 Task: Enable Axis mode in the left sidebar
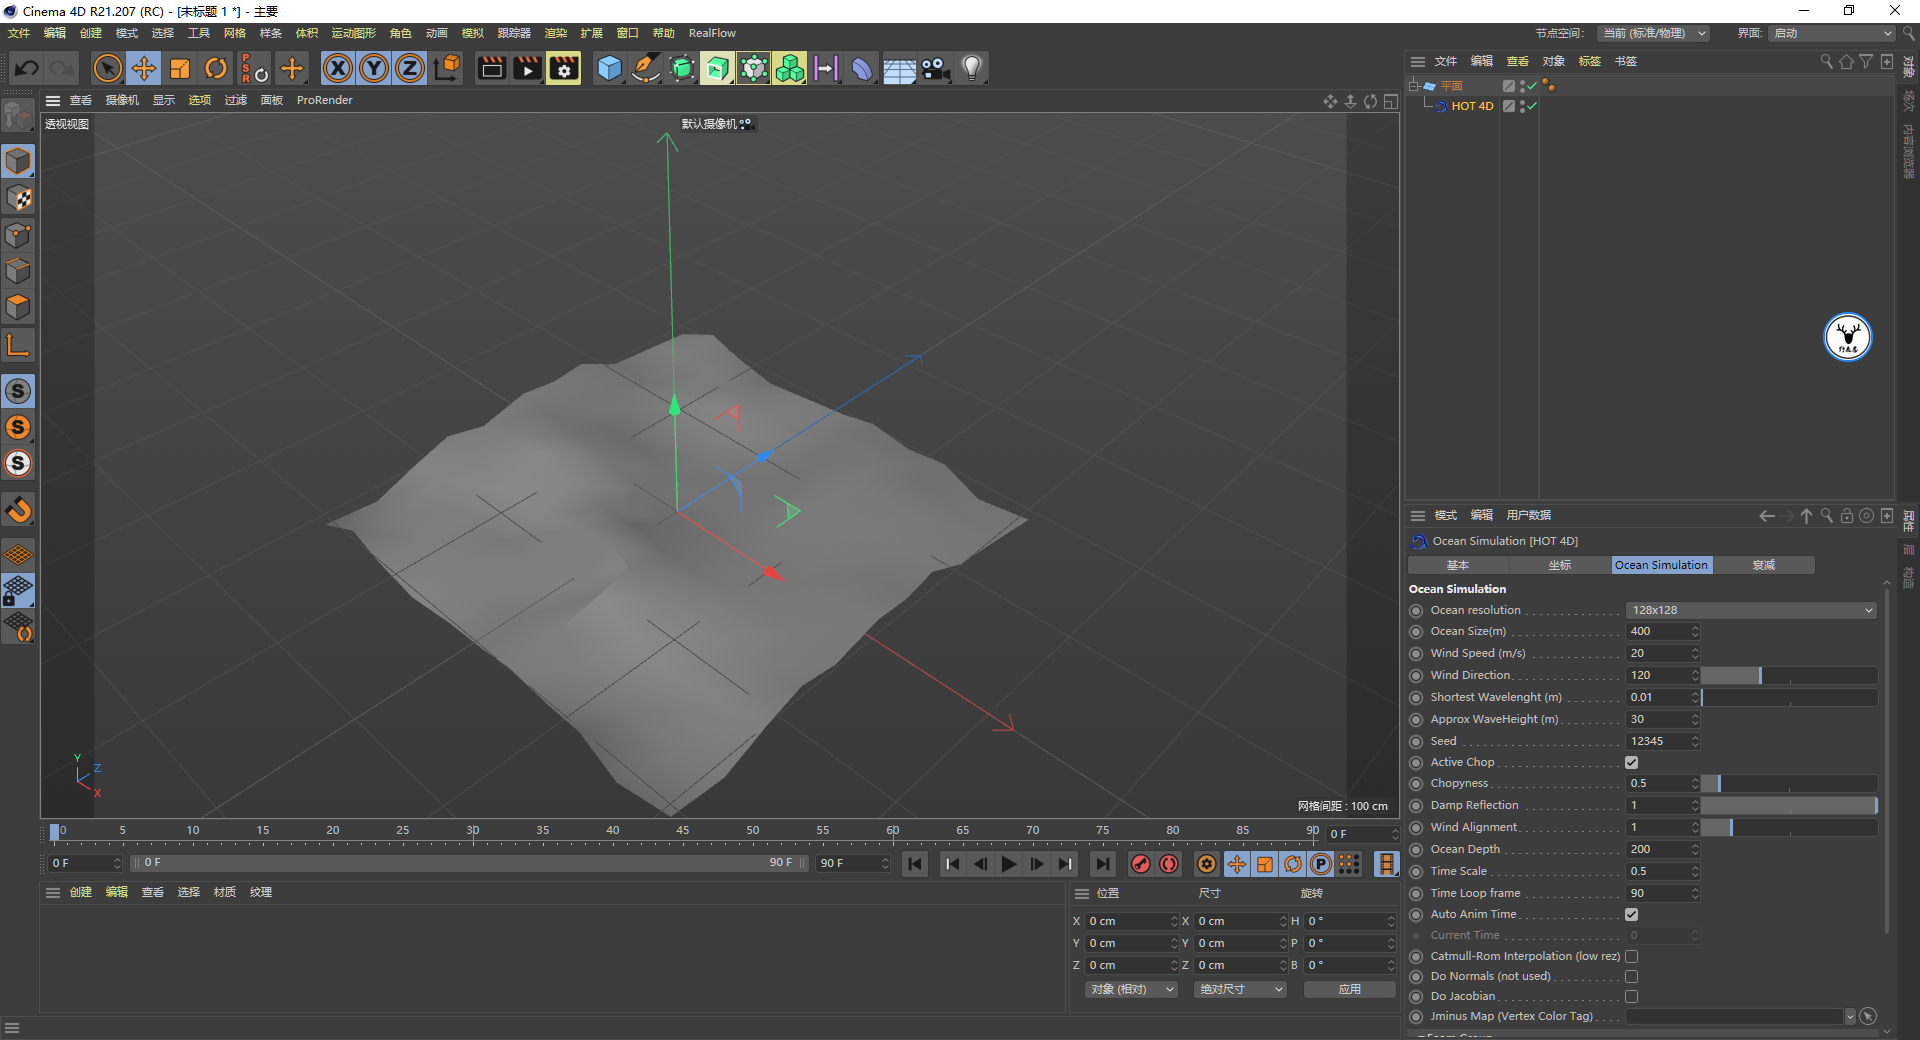[18, 345]
